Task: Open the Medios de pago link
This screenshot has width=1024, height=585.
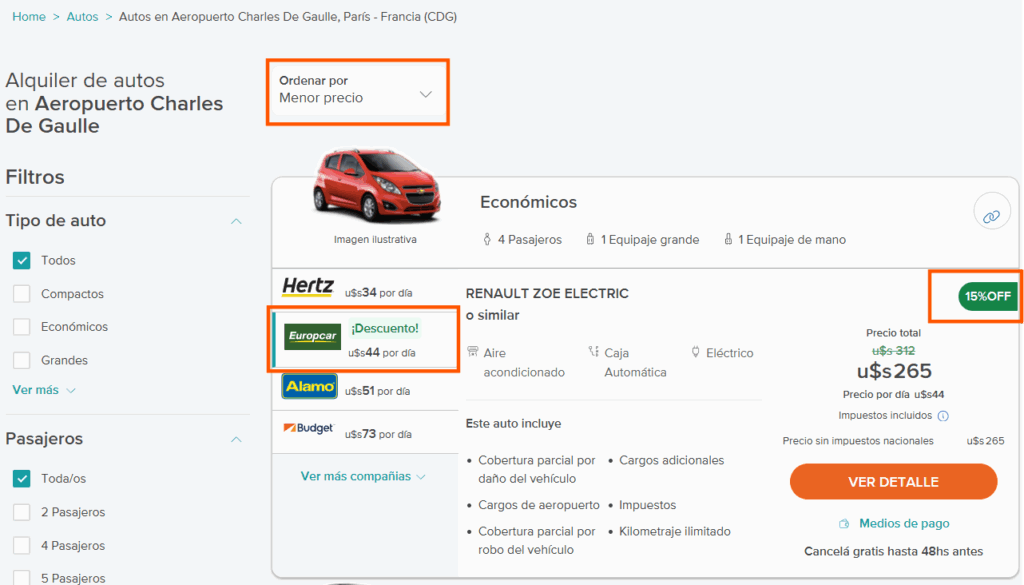Action: 903,522
